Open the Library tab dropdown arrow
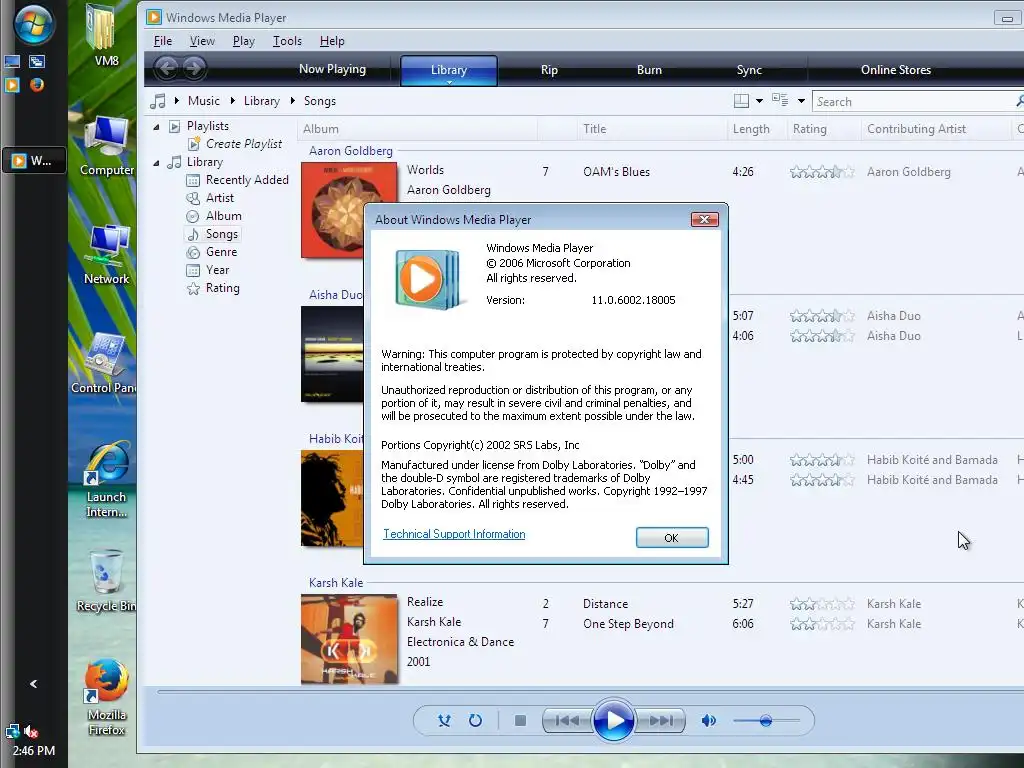1024x768 pixels. (449, 82)
